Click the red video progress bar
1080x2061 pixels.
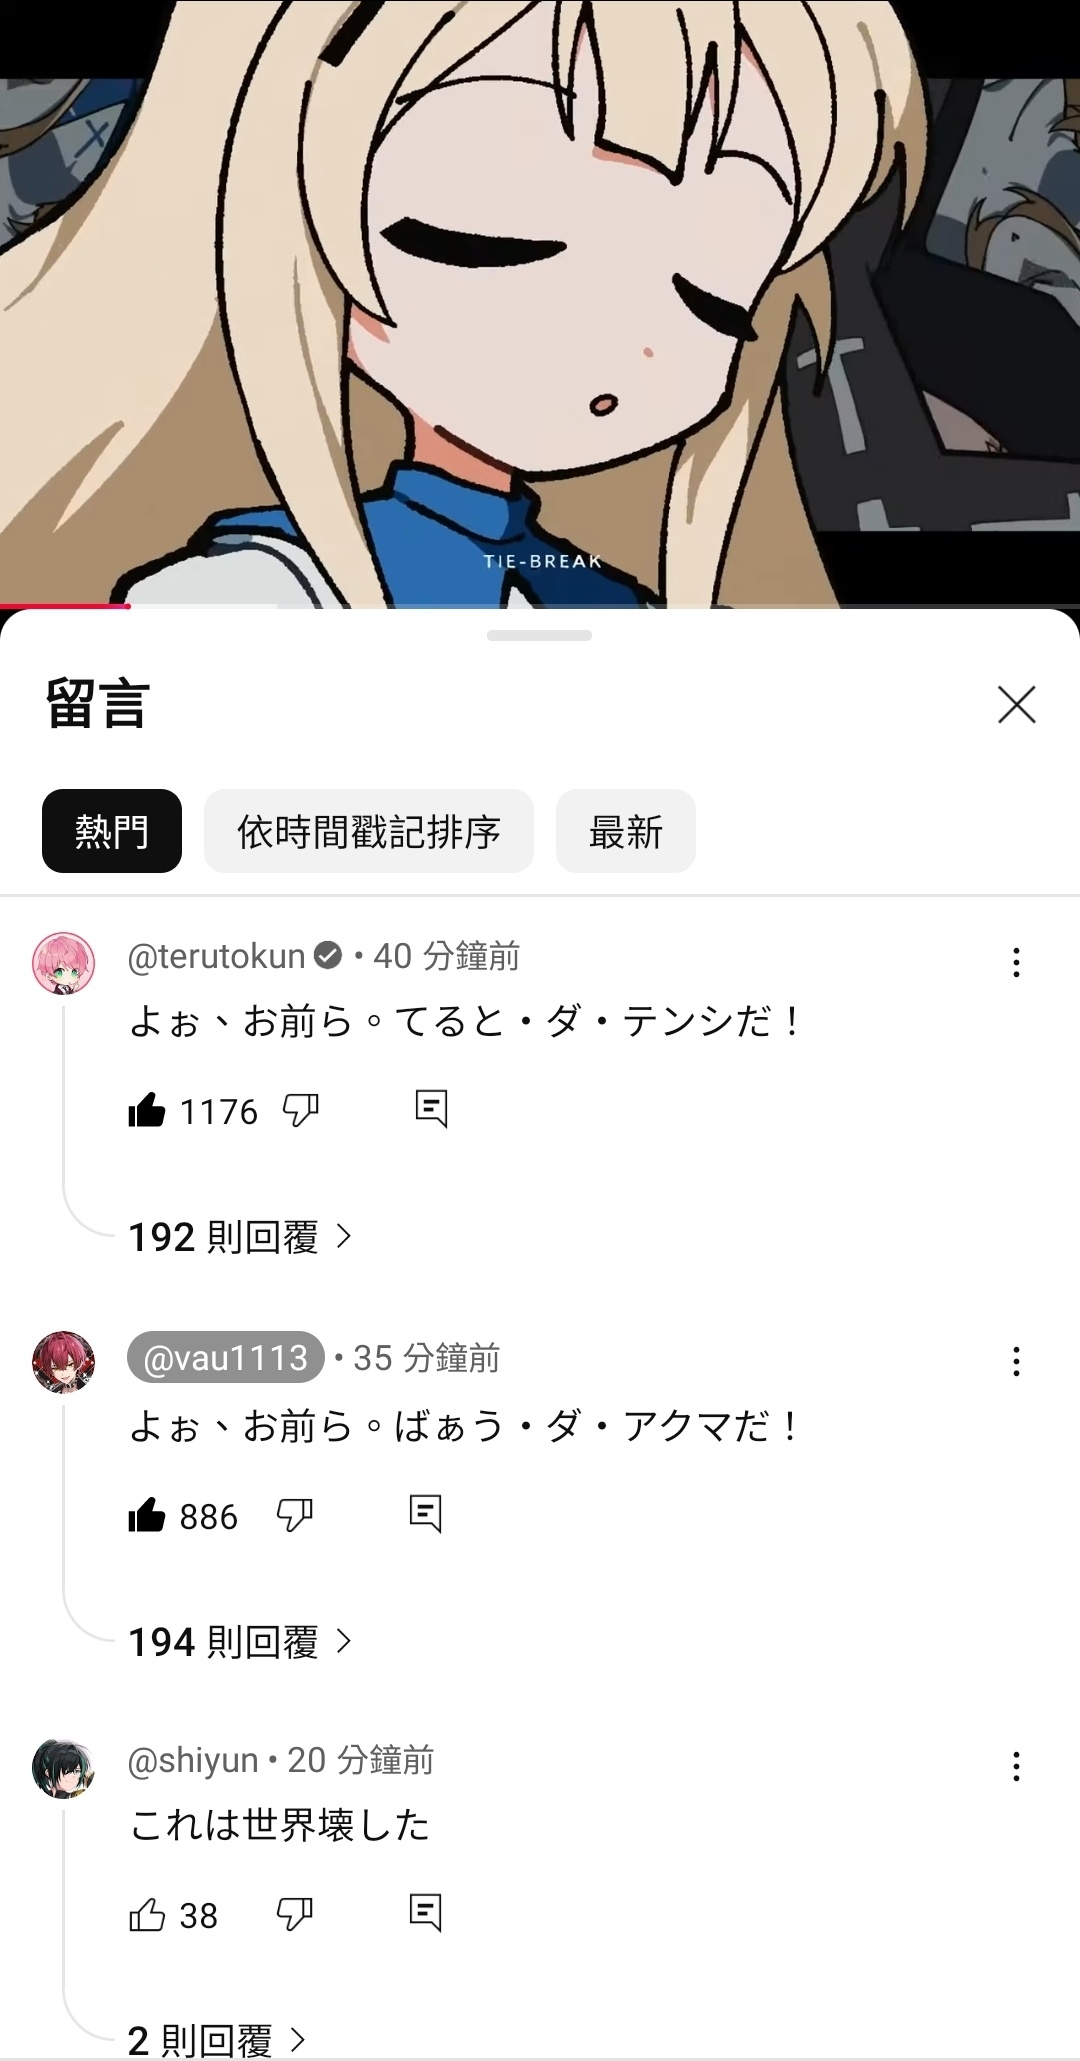tap(65, 605)
